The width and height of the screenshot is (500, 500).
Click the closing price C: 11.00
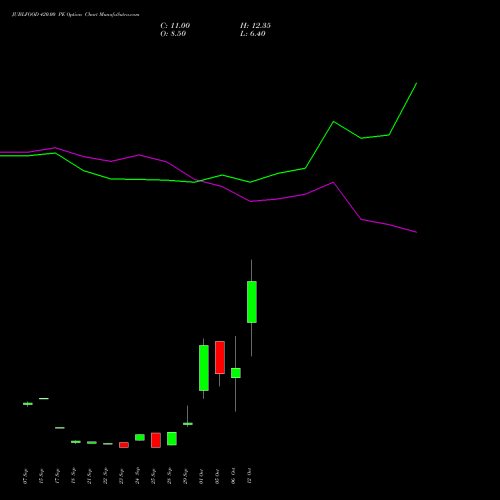click(x=175, y=26)
